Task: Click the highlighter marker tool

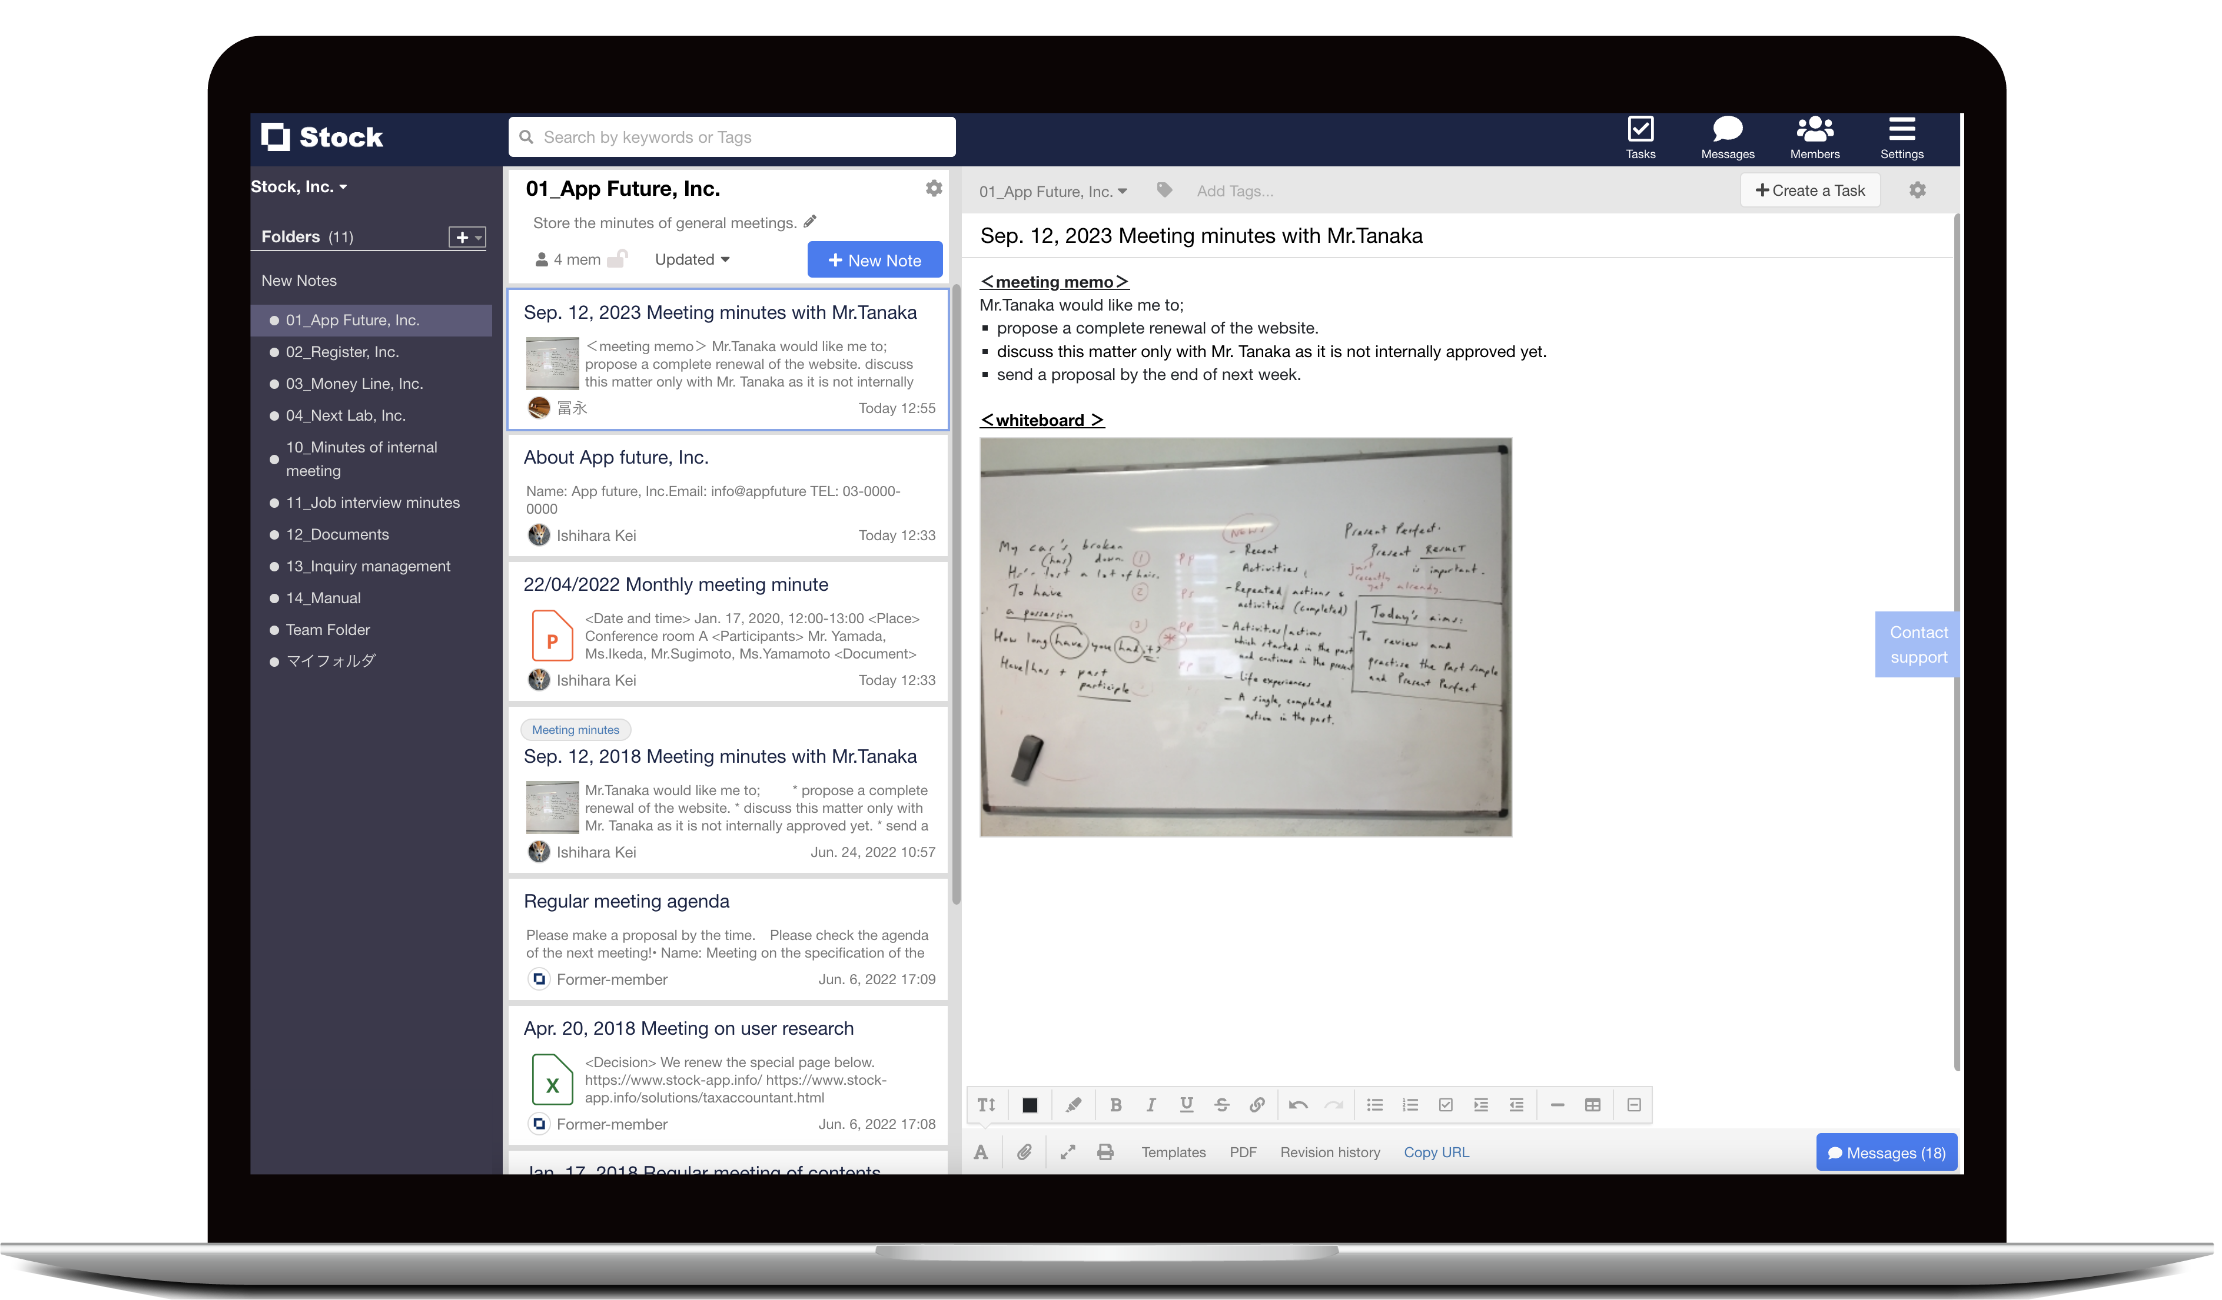Action: (x=1073, y=1105)
